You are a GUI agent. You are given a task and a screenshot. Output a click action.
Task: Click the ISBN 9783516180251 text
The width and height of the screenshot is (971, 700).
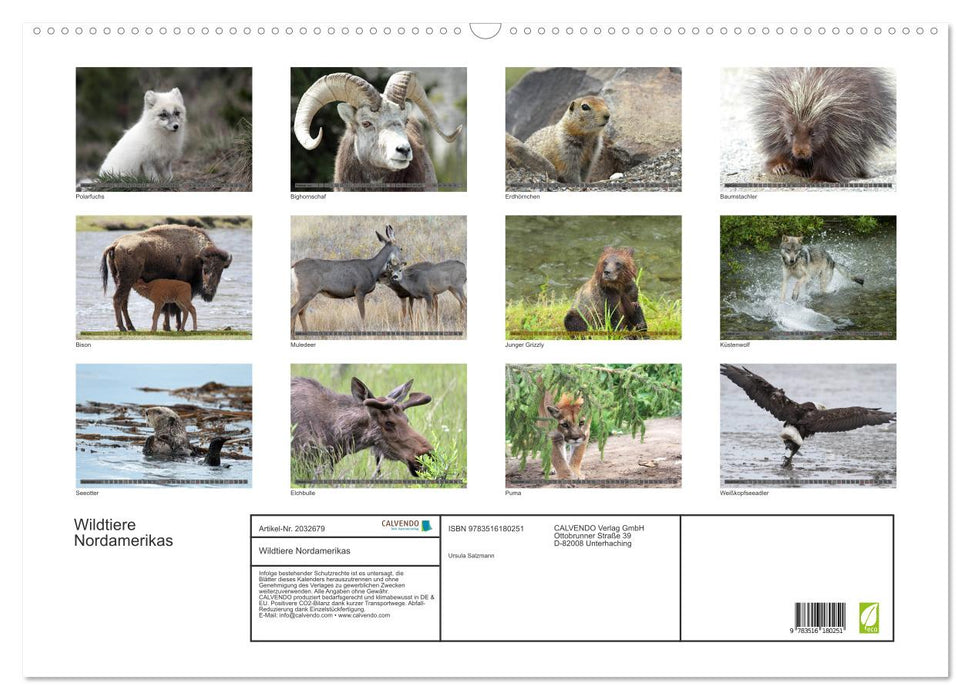pos(486,528)
